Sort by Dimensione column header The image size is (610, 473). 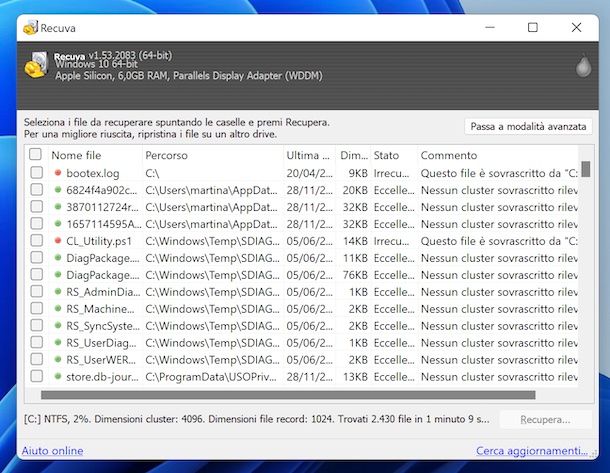tap(353, 155)
